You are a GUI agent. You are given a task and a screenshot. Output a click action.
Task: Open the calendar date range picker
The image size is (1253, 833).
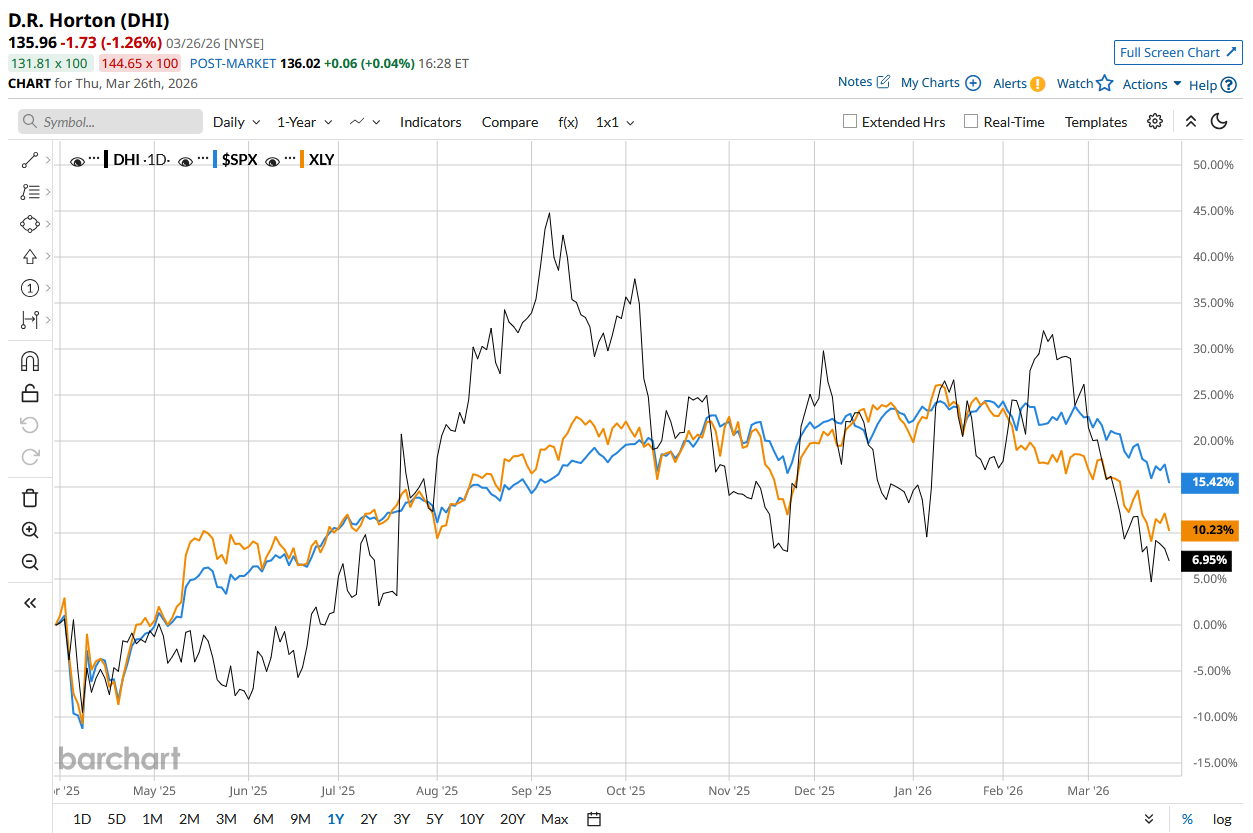click(x=594, y=819)
